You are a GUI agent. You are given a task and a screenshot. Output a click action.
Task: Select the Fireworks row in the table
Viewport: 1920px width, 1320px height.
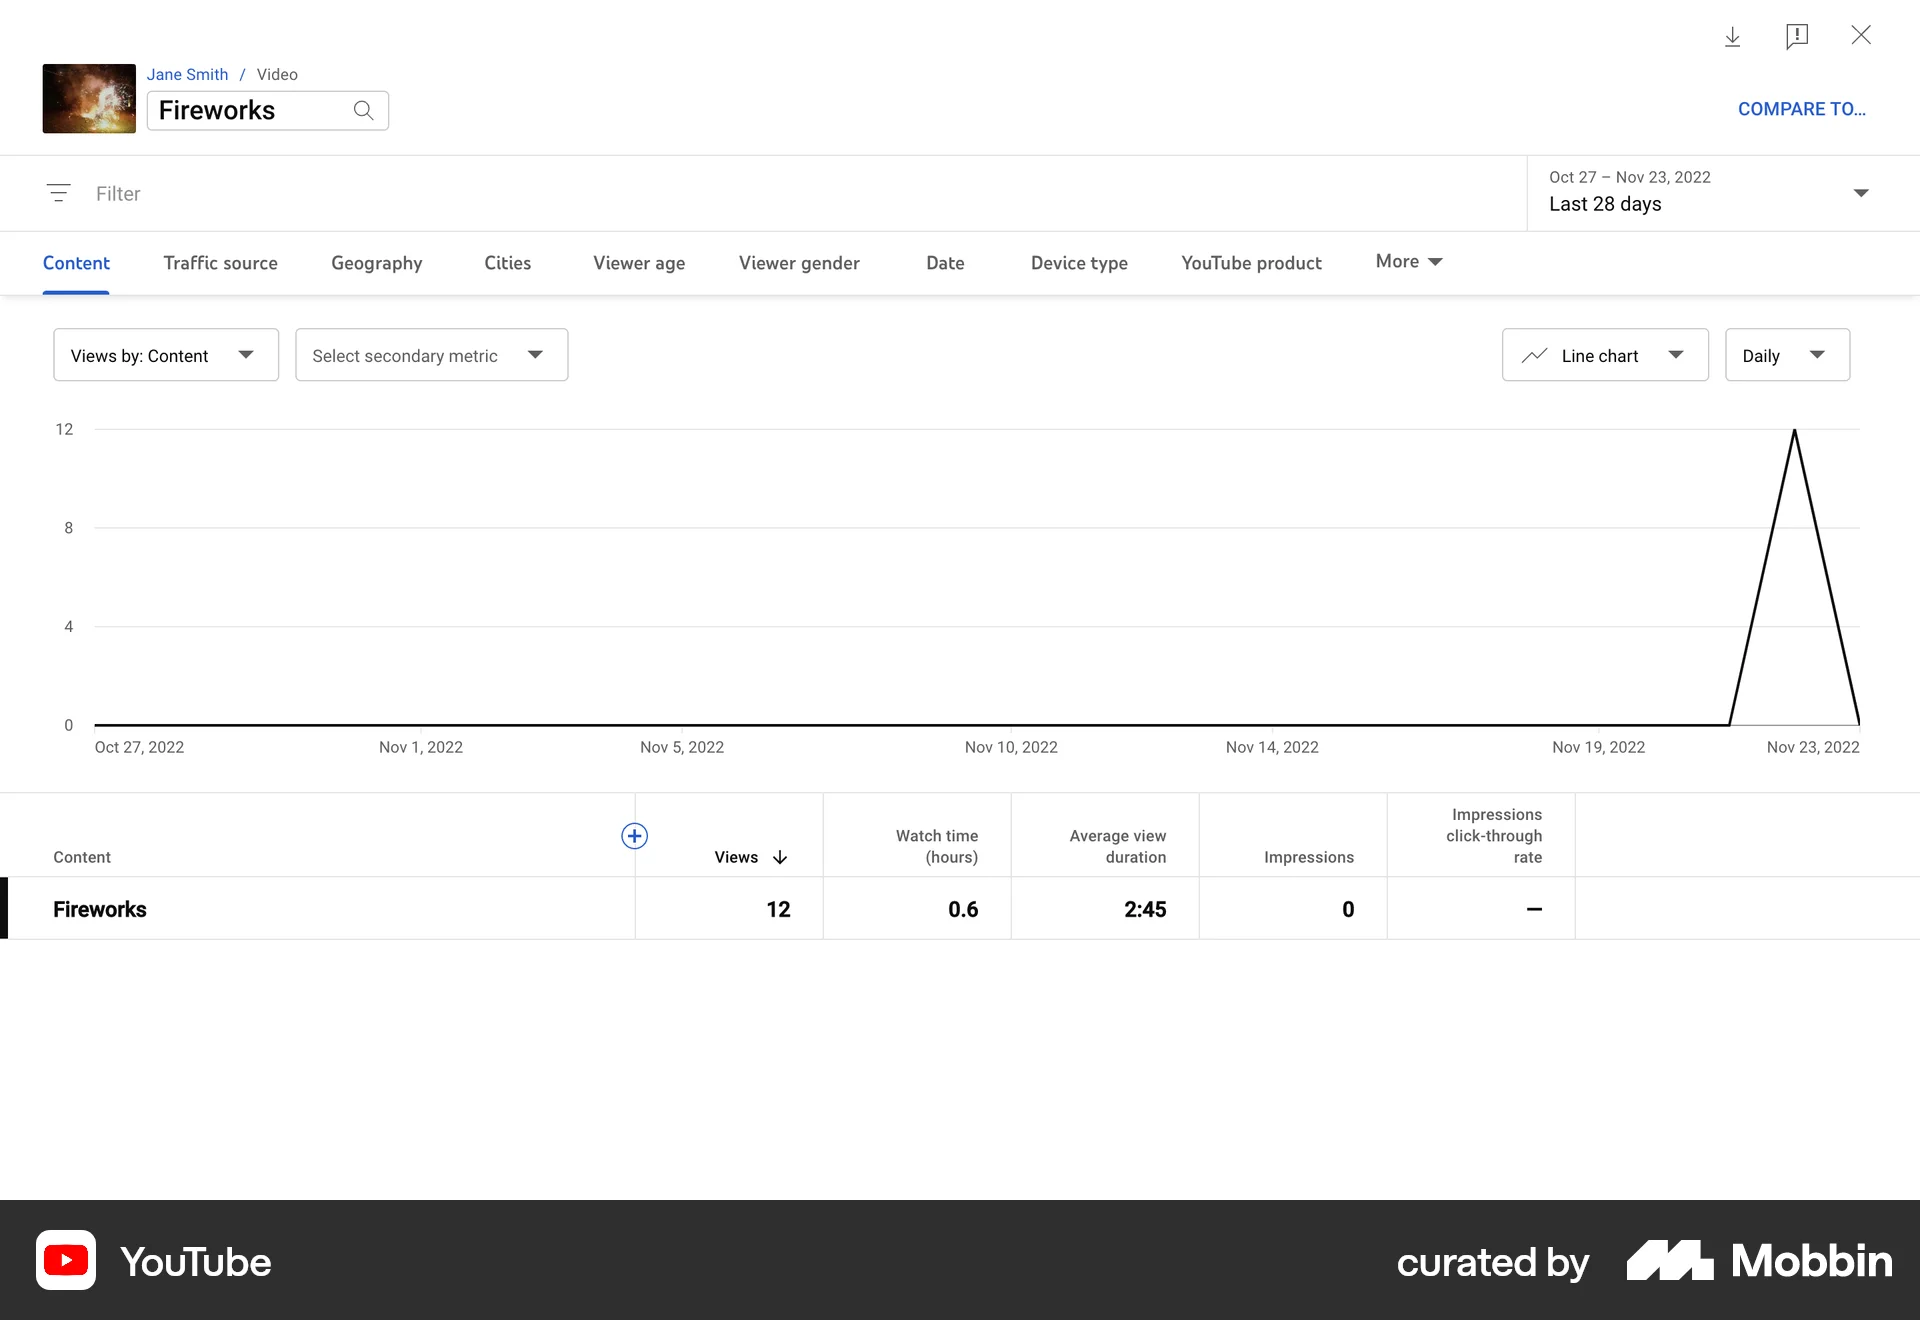click(99, 909)
